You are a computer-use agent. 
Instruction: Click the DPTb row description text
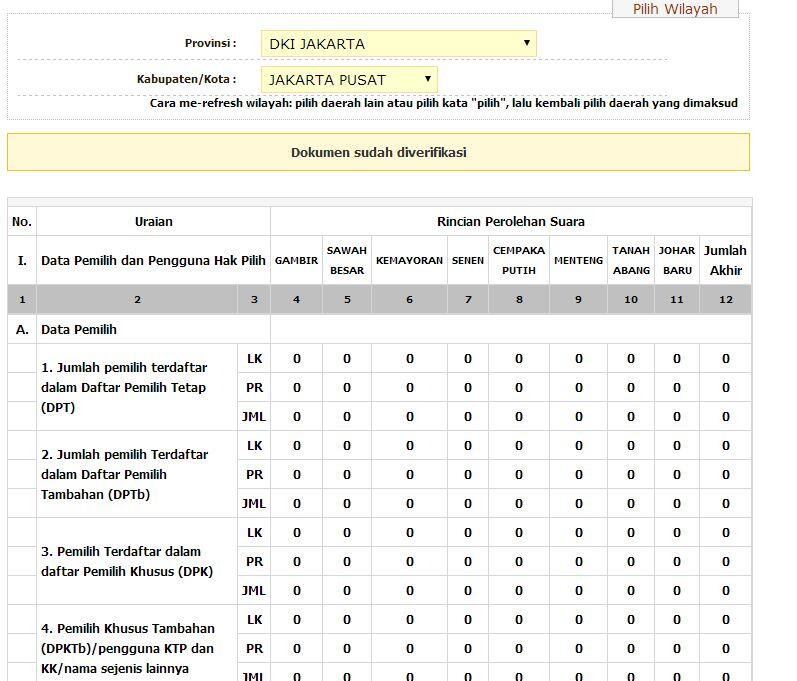pyautogui.click(x=125, y=474)
